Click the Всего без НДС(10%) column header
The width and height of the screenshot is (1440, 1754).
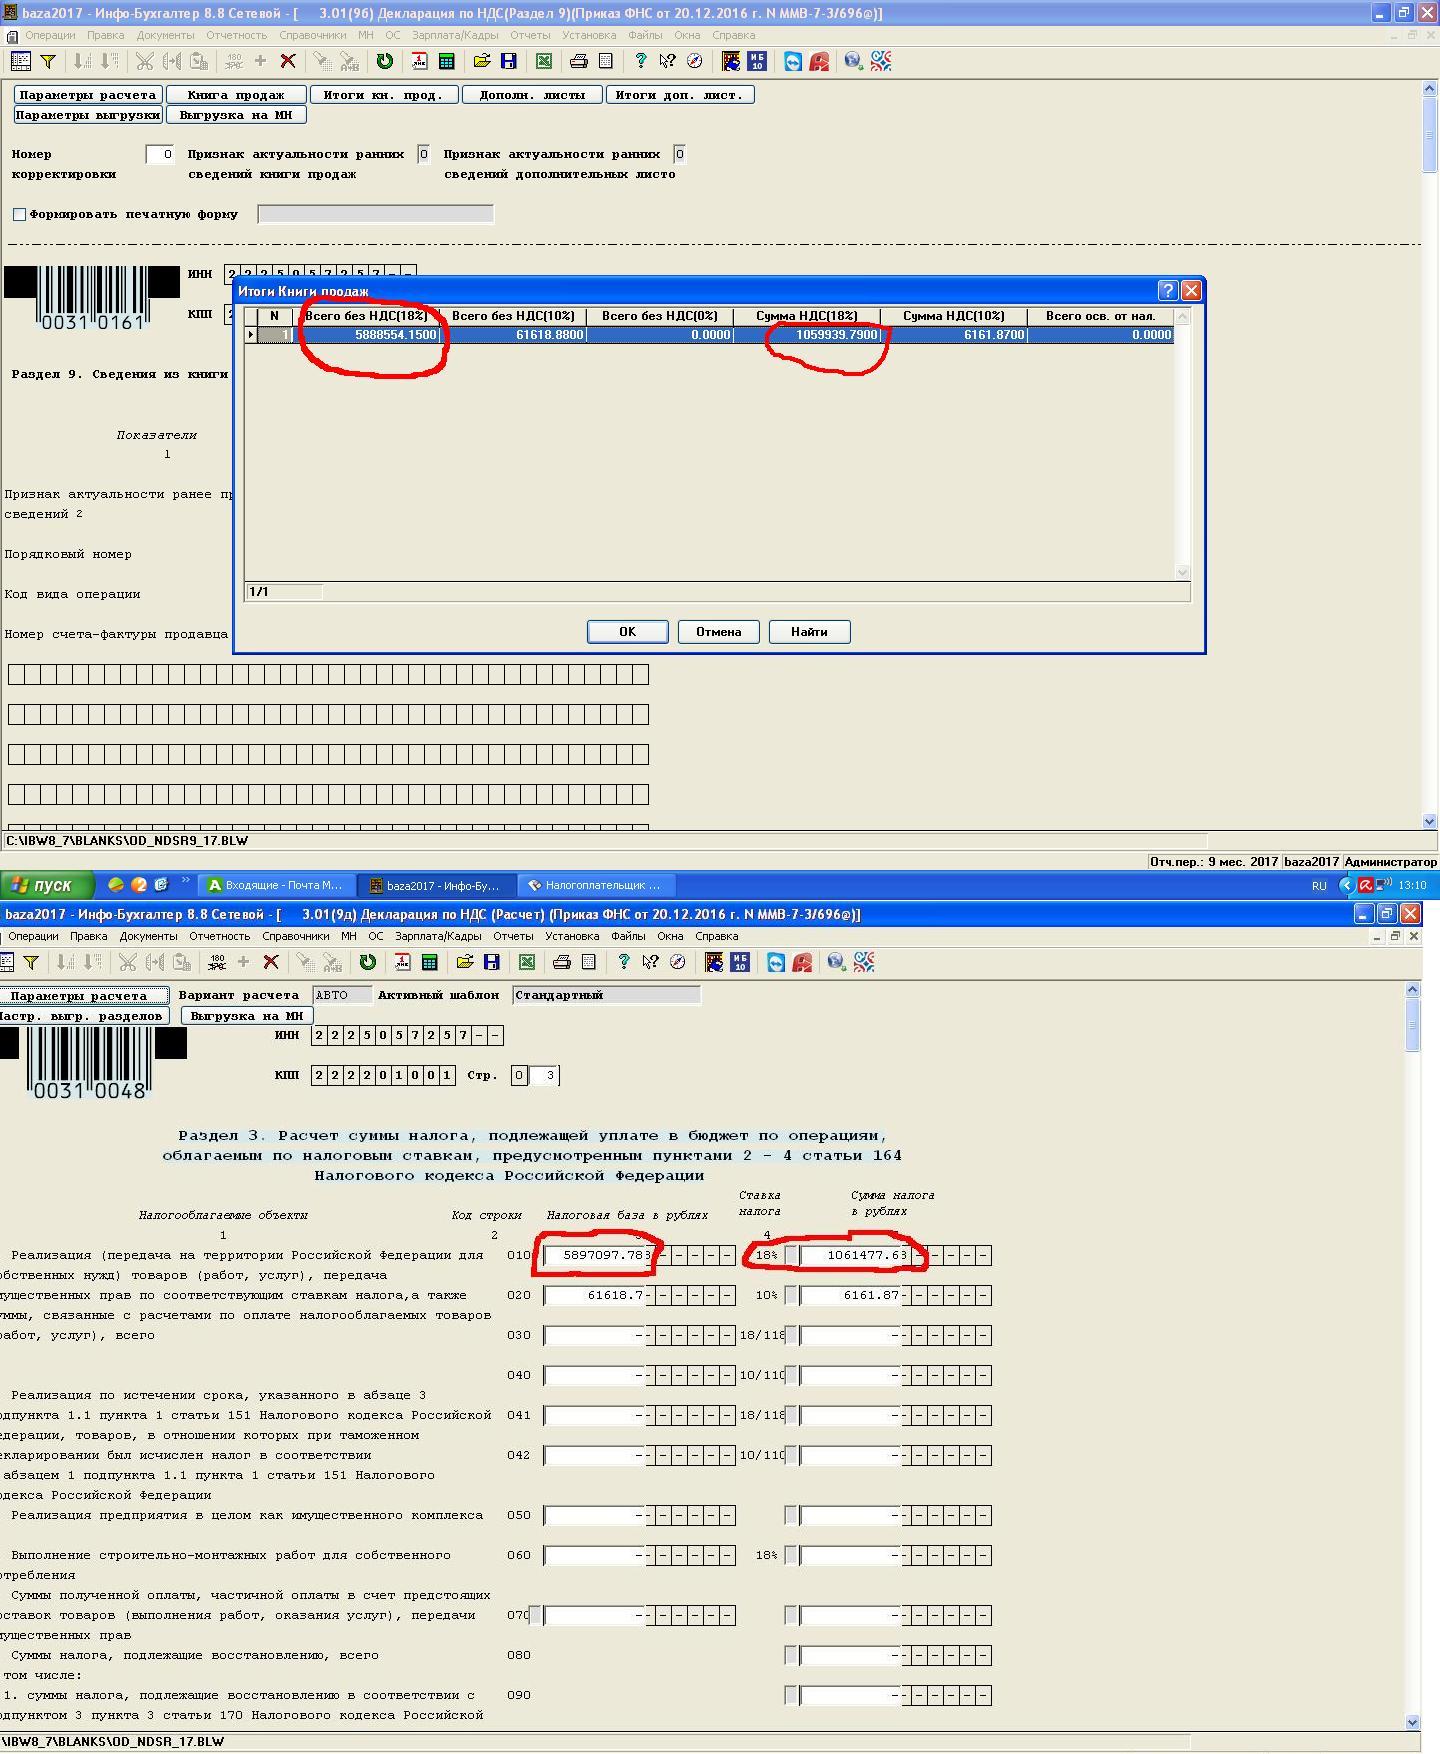click(513, 316)
